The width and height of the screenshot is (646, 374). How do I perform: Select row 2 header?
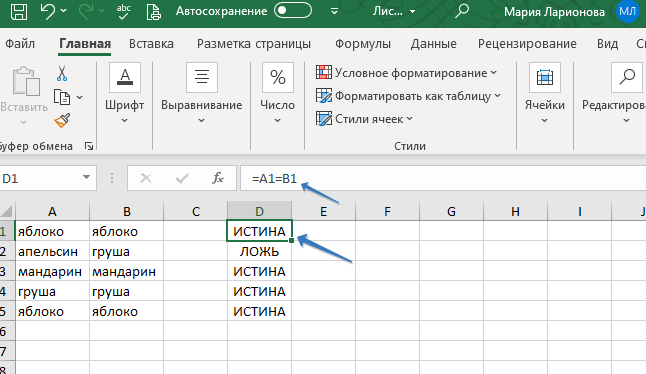pyautogui.click(x=7, y=251)
